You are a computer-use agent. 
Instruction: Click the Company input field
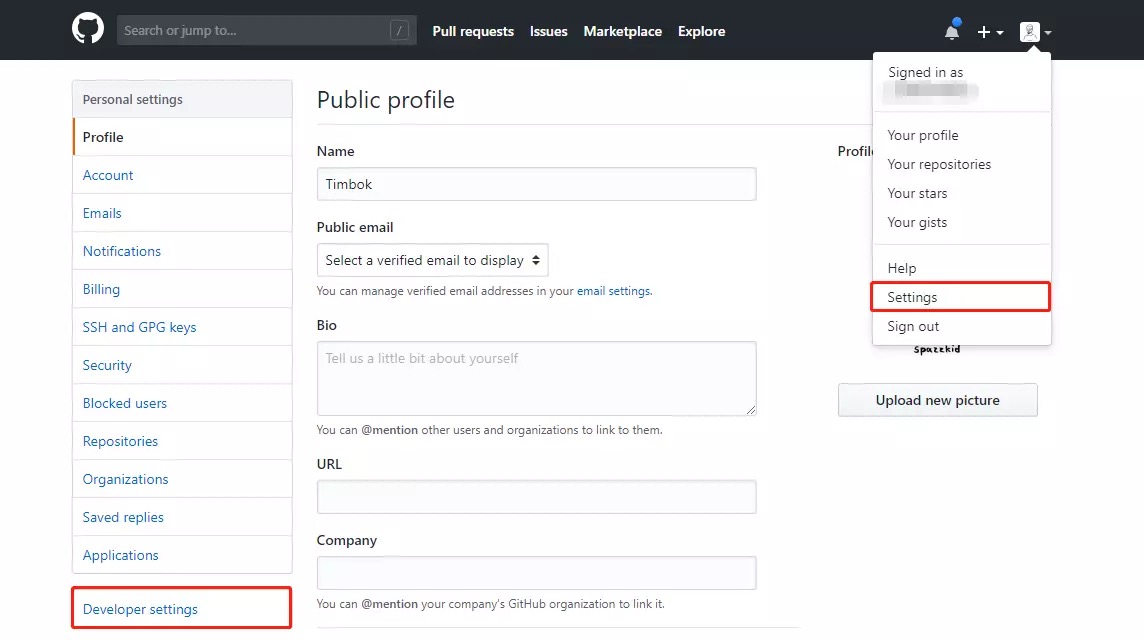tap(536, 572)
